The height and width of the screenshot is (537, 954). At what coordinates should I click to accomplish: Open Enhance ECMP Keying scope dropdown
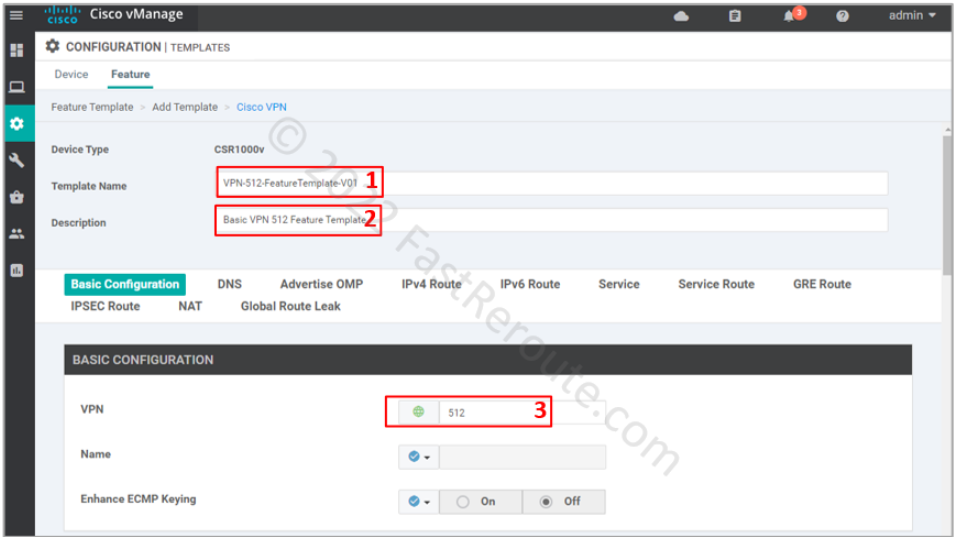tap(419, 502)
